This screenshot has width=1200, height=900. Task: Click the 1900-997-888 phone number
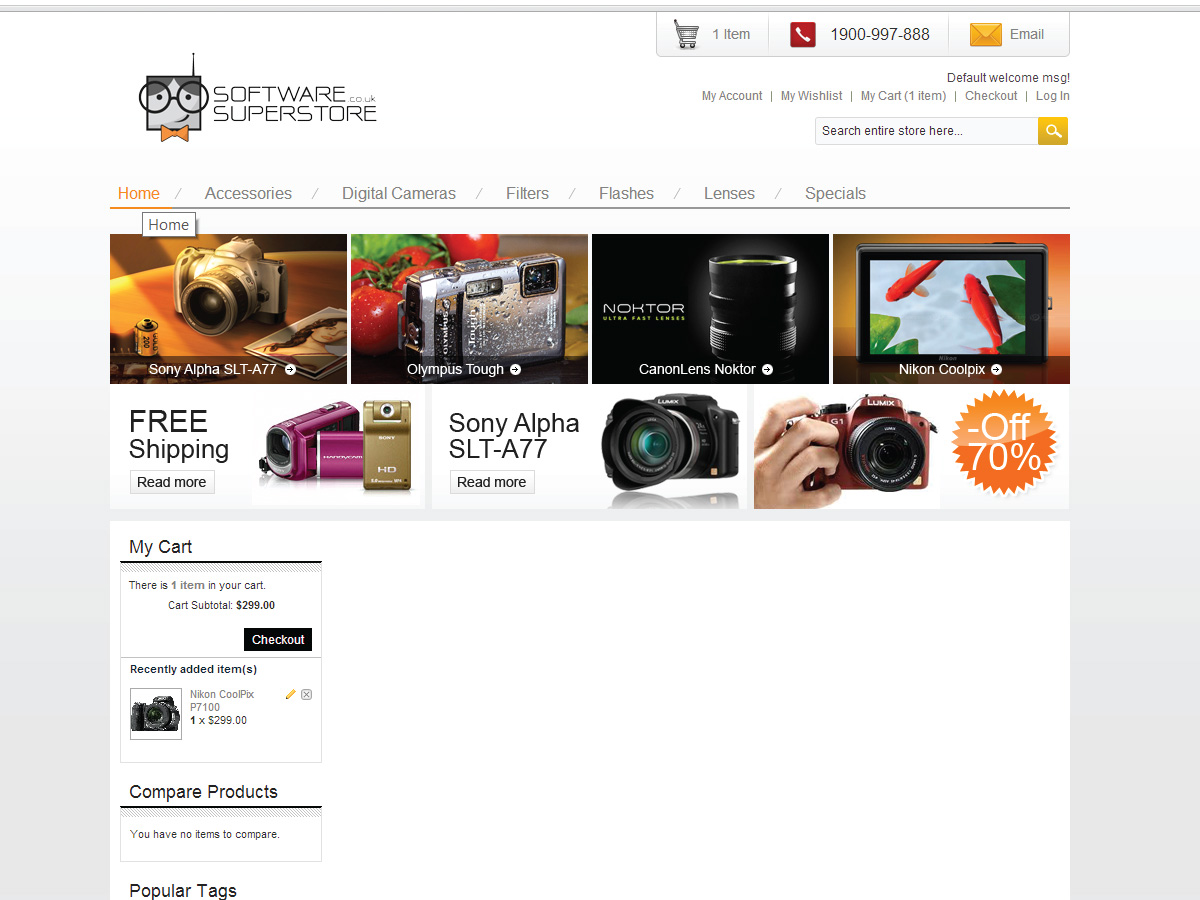(880, 34)
